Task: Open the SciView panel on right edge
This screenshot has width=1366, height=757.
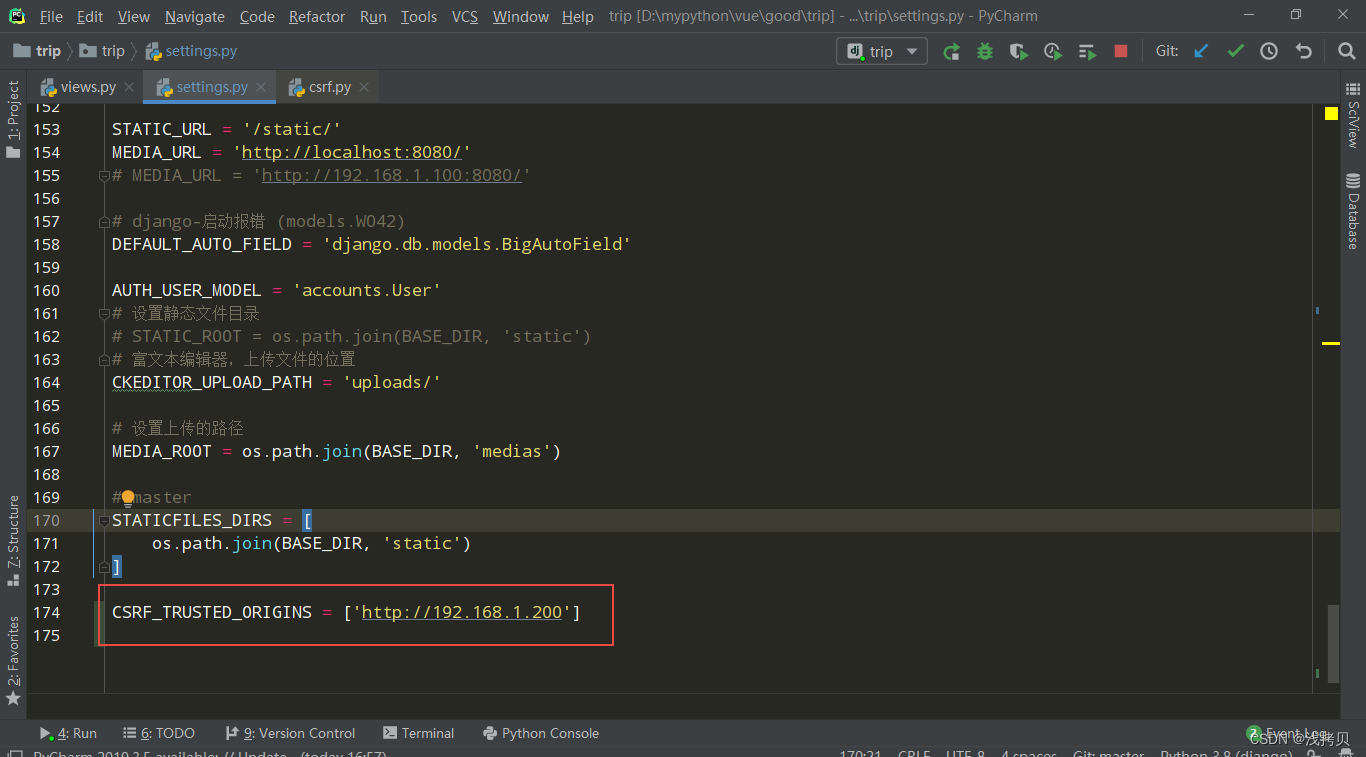Action: (1353, 118)
